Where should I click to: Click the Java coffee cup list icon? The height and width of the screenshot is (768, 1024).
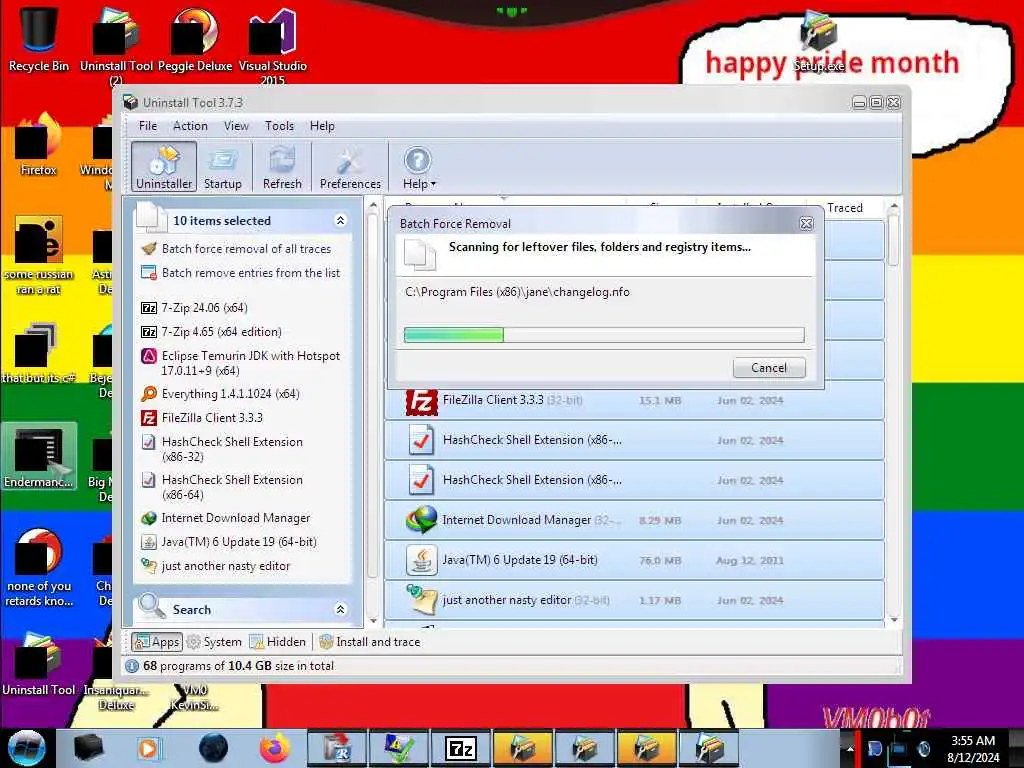[x=421, y=560]
